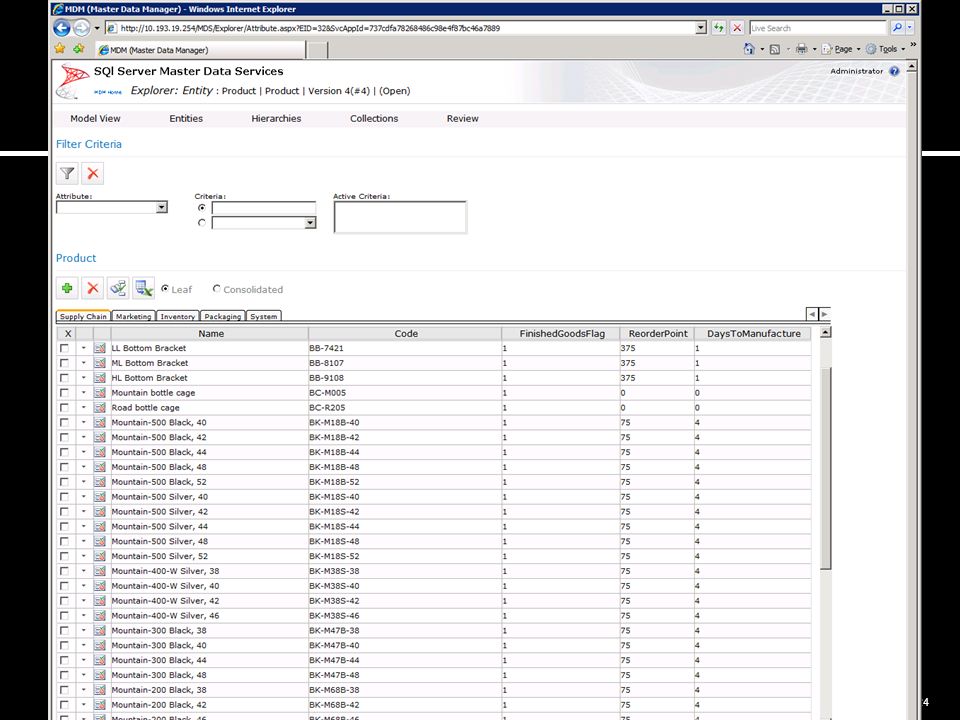This screenshot has width=960, height=720.
Task: Click the edit selected members icon
Action: [x=118, y=288]
